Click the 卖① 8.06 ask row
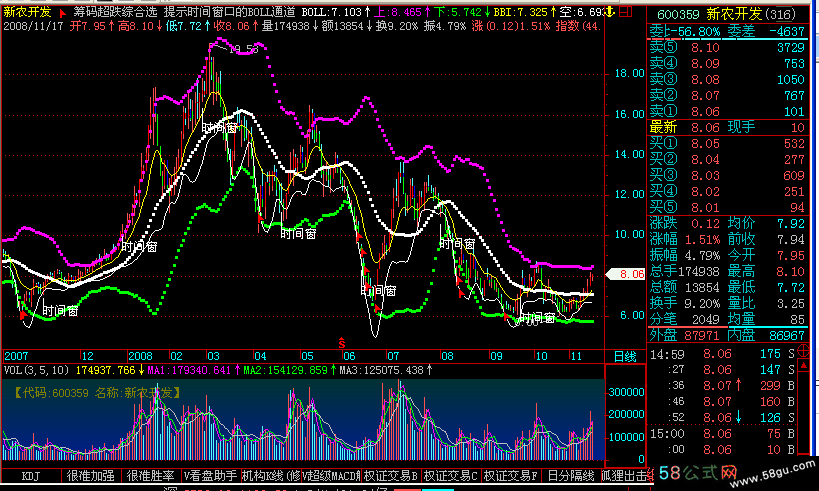The image size is (819, 491). pos(727,111)
